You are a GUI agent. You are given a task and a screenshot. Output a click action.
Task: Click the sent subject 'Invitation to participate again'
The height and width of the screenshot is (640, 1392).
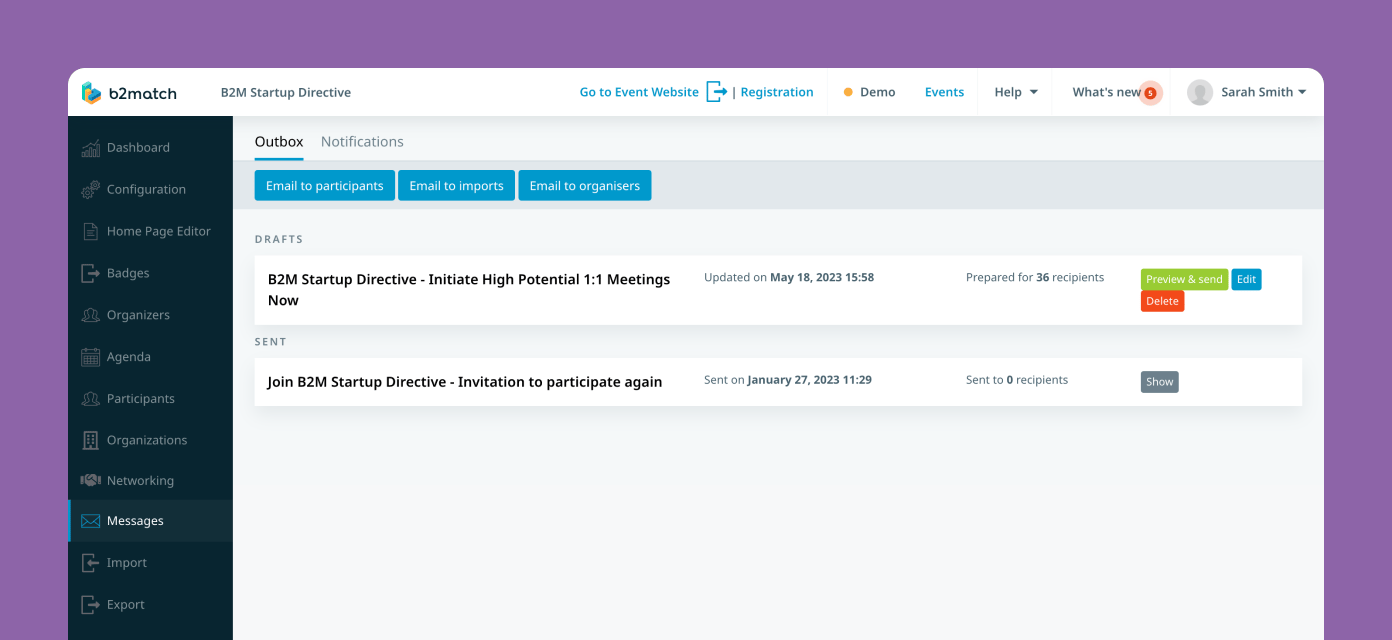[x=464, y=382]
